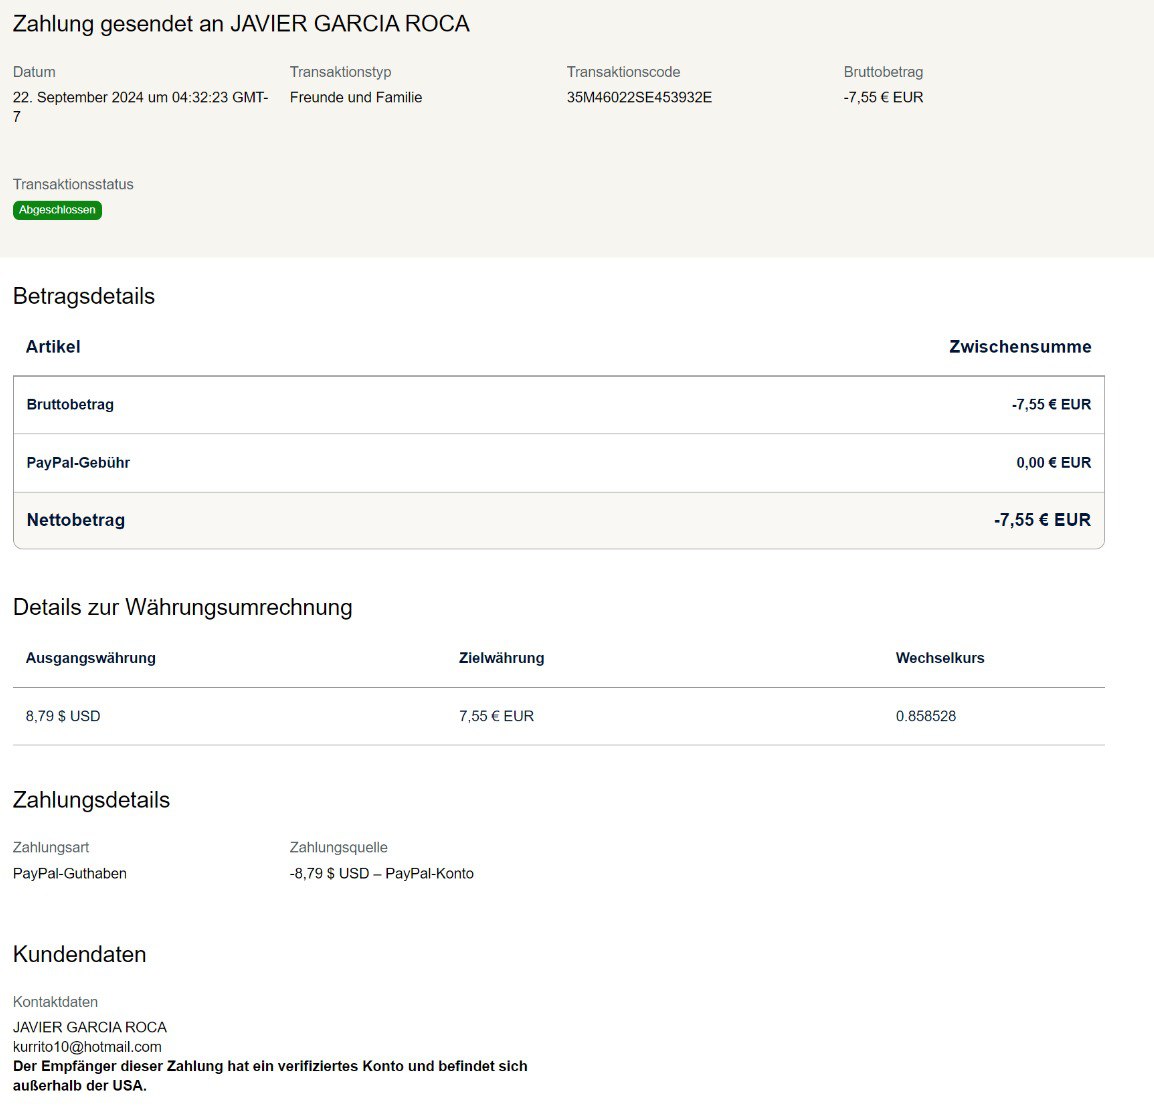Click the PayPal-Guthaben payment method text
Screen dimensions: 1154x1111
pyautogui.click(x=70, y=873)
